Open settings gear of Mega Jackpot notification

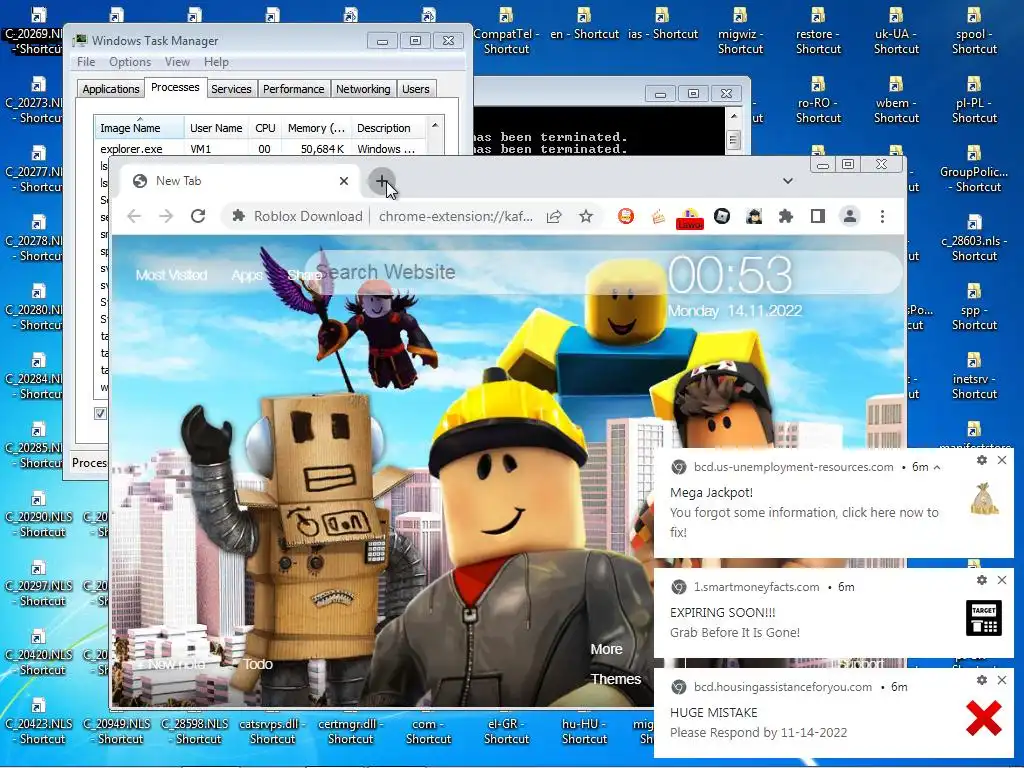(982, 460)
